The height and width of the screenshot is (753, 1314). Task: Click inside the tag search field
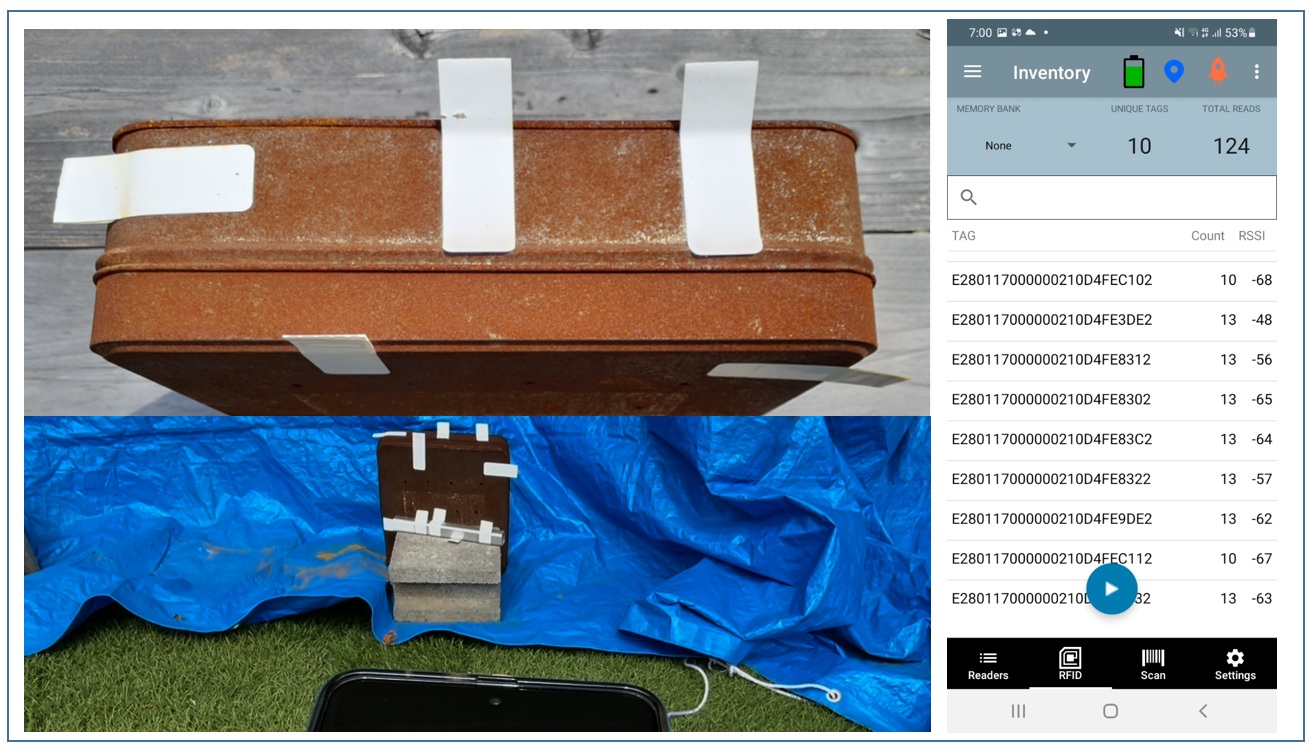click(1120, 197)
